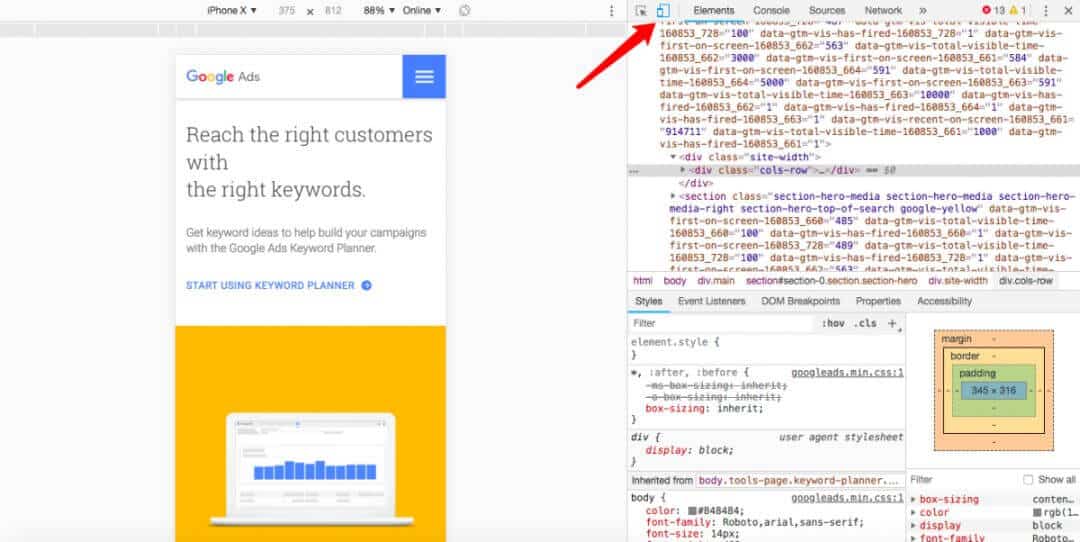
Task: Click body in the breadcrumb bar
Action: coord(674,281)
